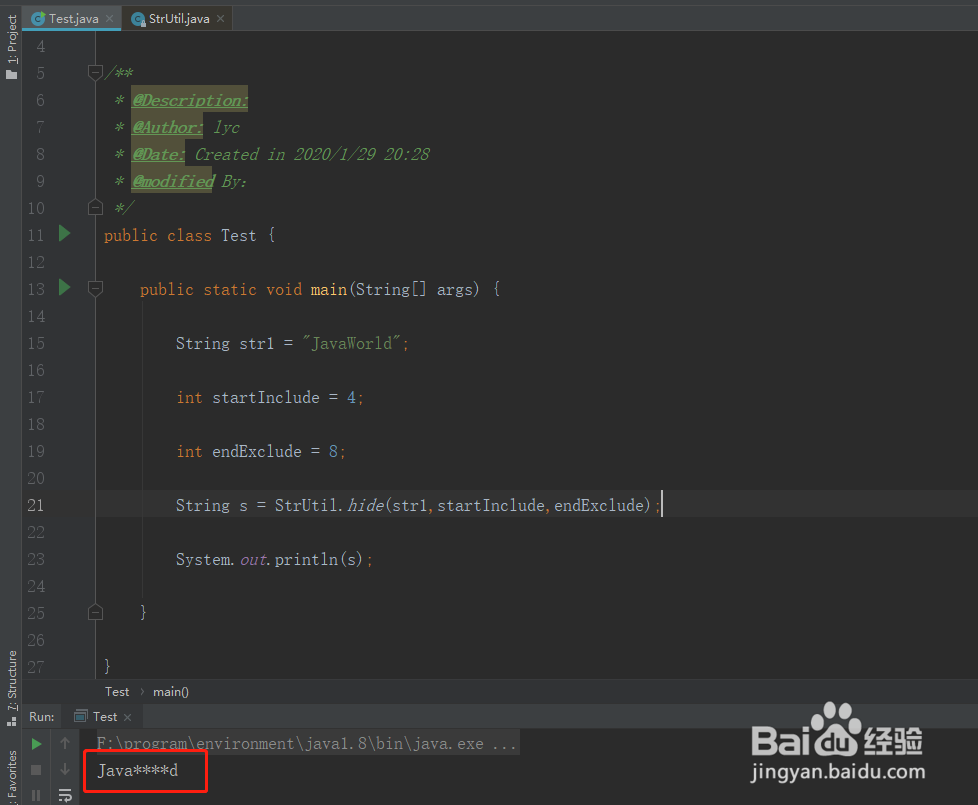Click the endExclude variable declaration on line 19
This screenshot has width=978, height=805.
coord(257,451)
